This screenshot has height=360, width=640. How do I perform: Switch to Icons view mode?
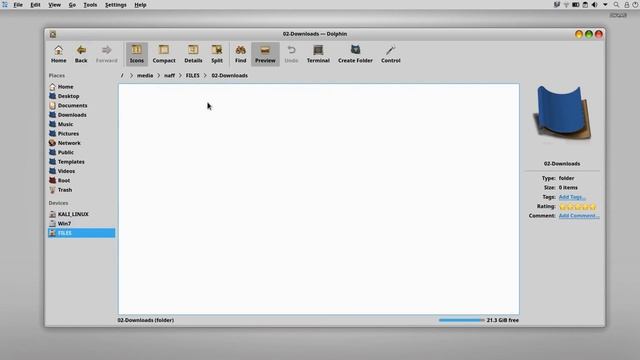137,54
